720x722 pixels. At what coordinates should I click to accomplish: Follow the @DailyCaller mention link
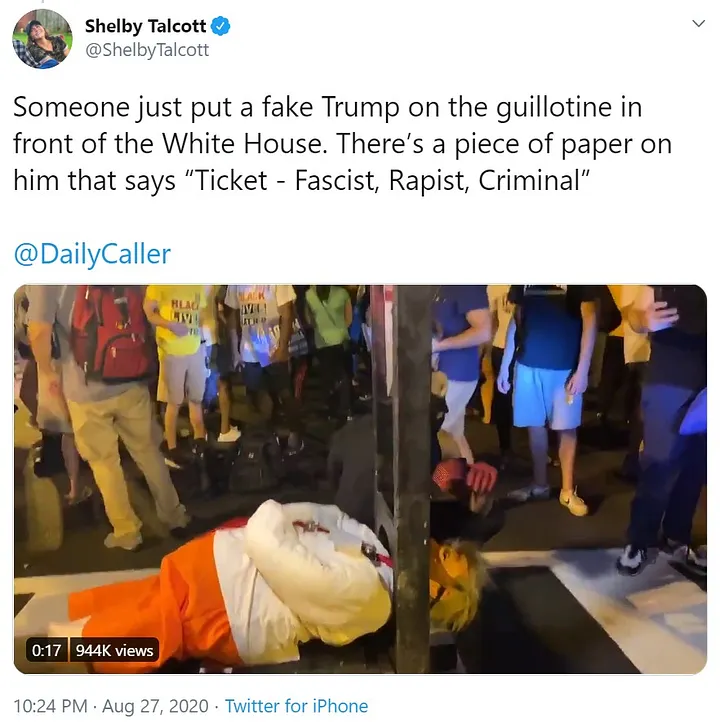(92, 254)
